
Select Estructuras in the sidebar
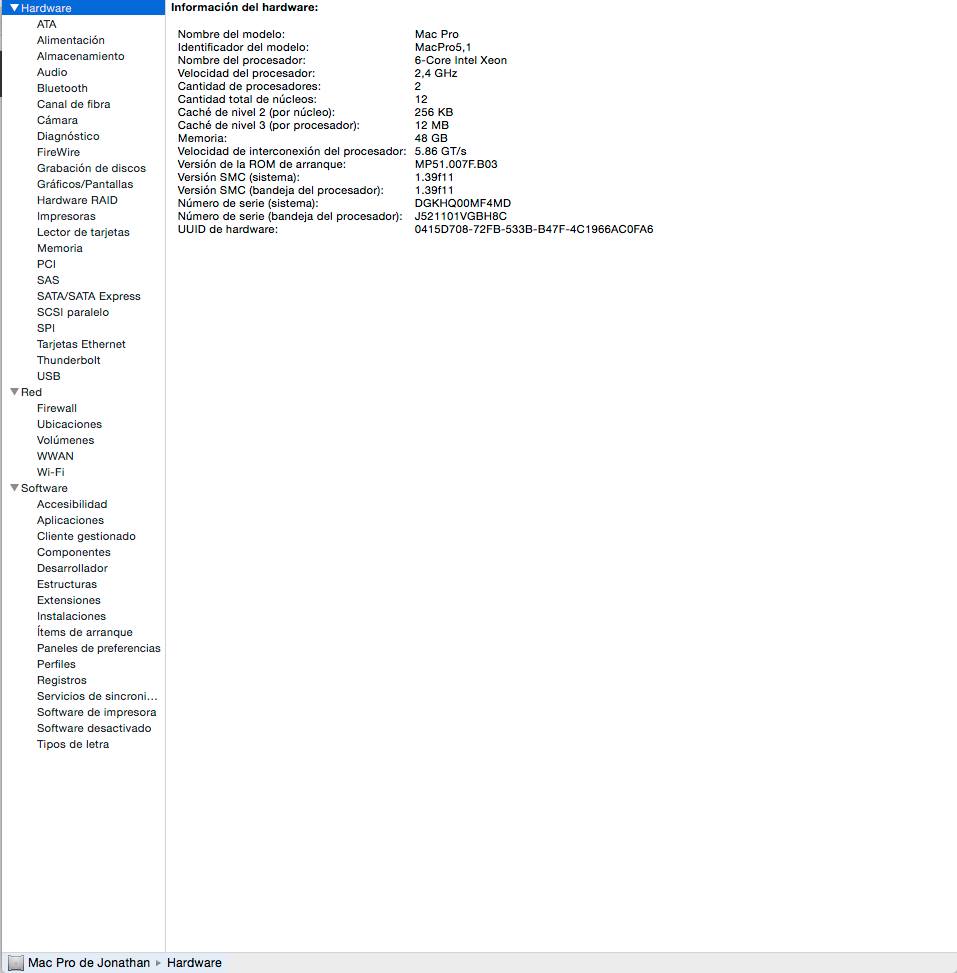(66, 585)
